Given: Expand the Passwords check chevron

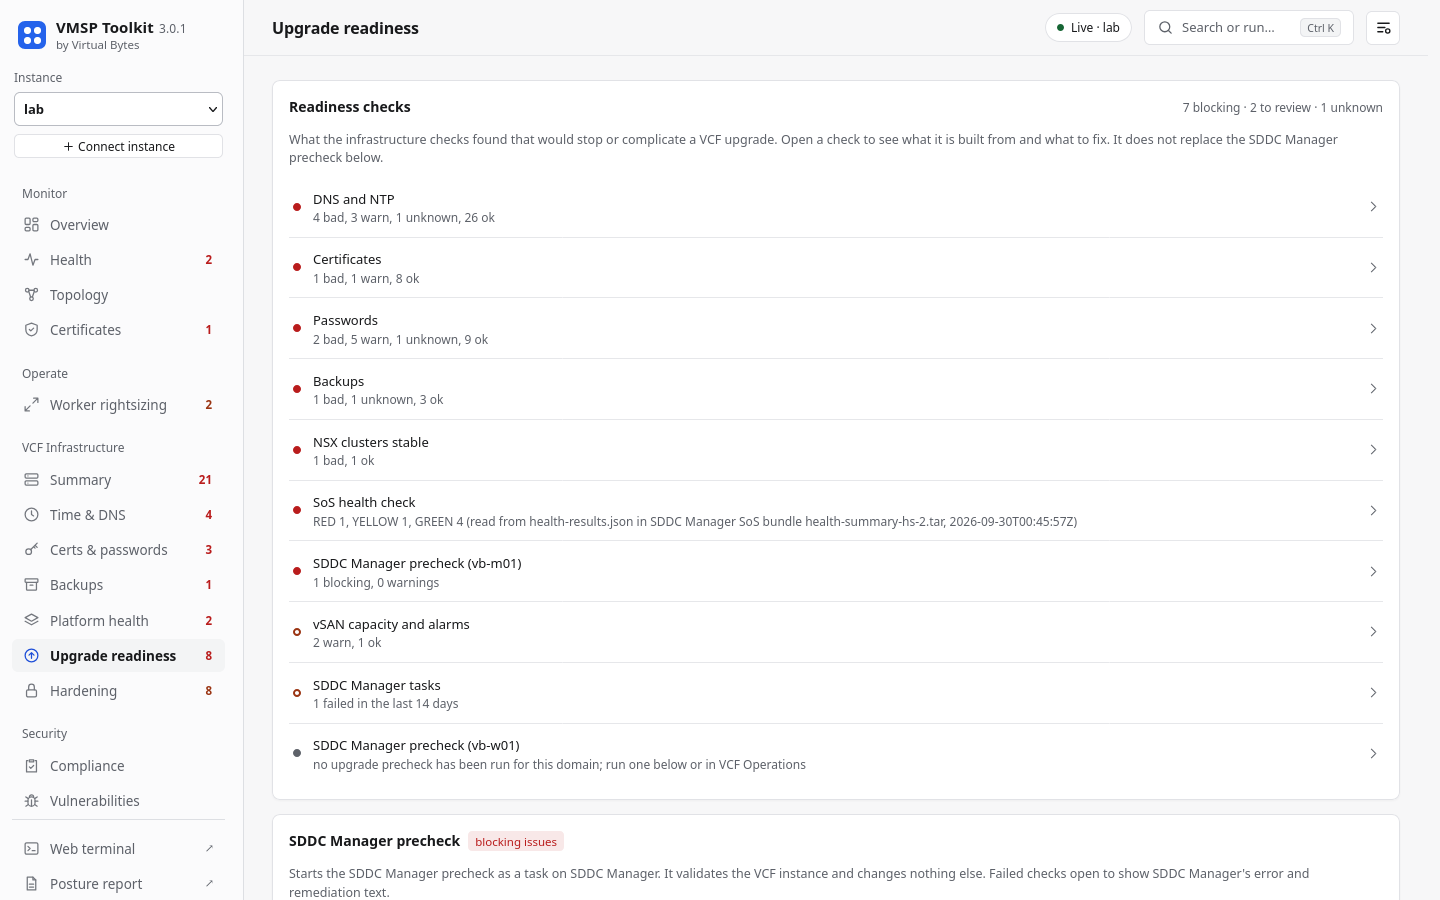Looking at the screenshot, I should coord(1373,329).
